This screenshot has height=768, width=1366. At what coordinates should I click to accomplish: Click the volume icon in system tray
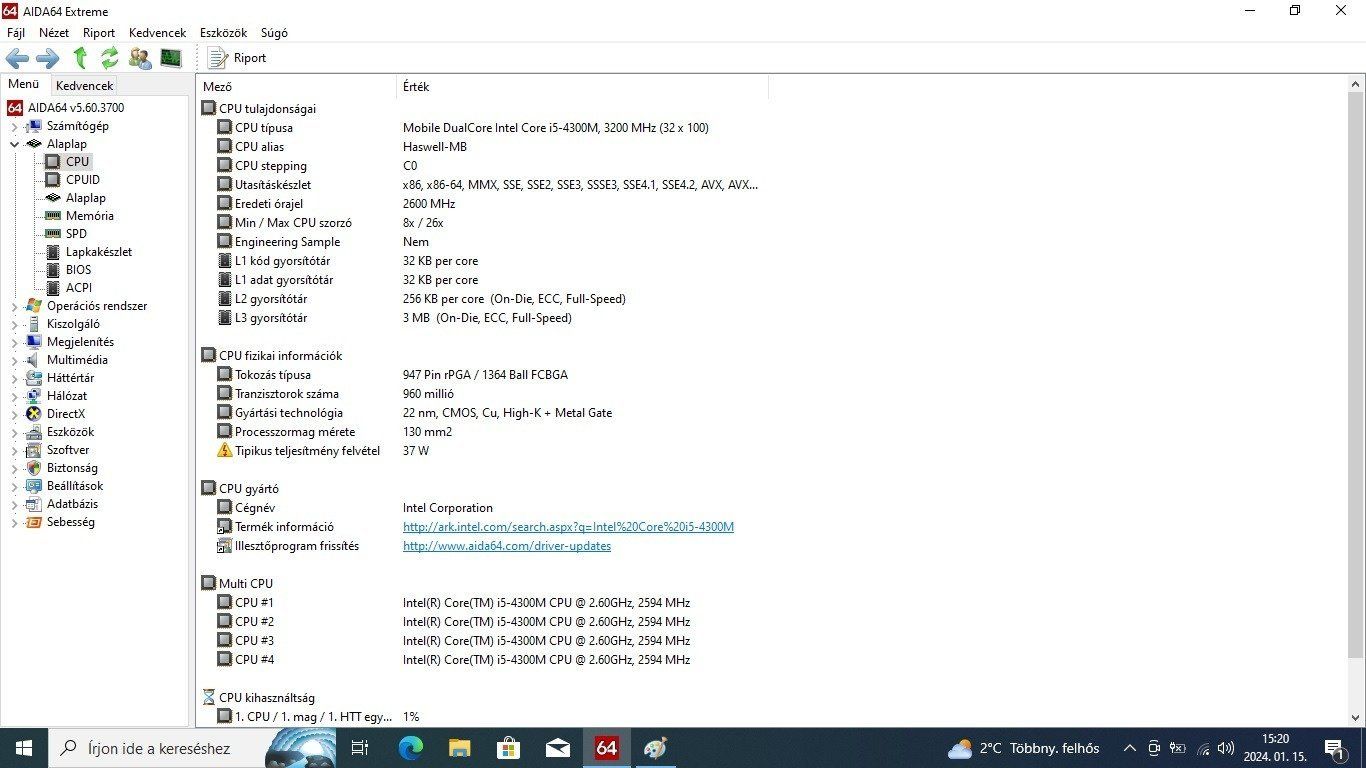[x=1226, y=748]
